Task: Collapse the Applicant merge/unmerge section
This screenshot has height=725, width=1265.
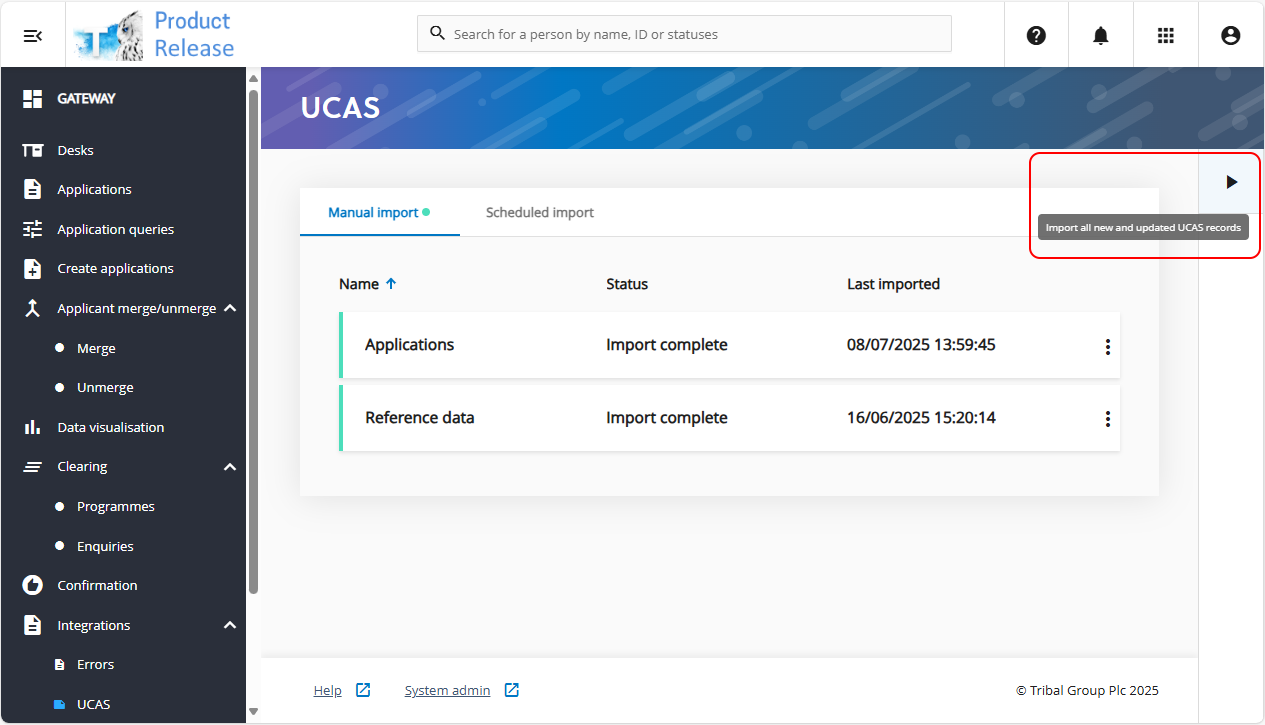Action: 230,308
